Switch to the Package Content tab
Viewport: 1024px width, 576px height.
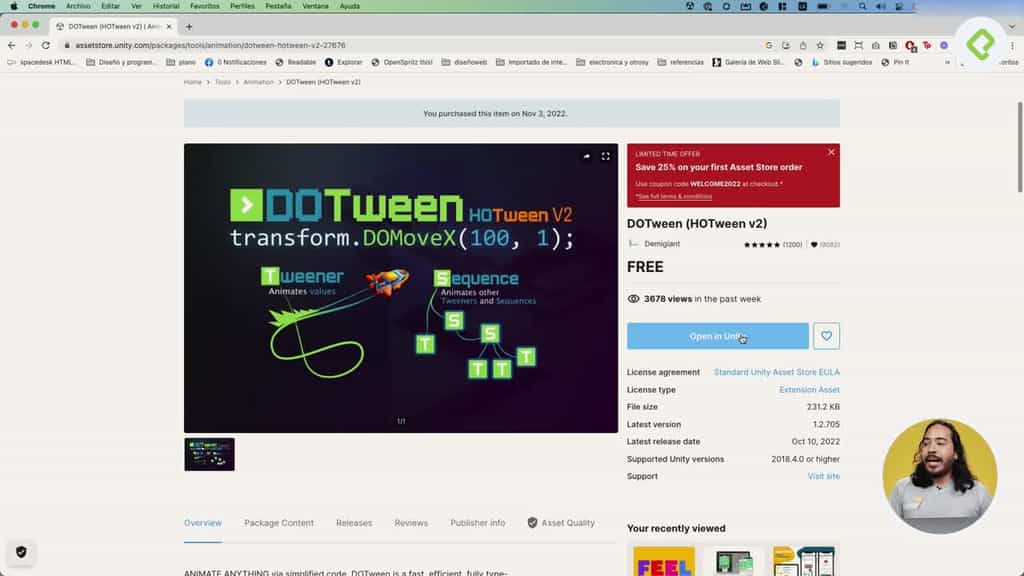279,523
